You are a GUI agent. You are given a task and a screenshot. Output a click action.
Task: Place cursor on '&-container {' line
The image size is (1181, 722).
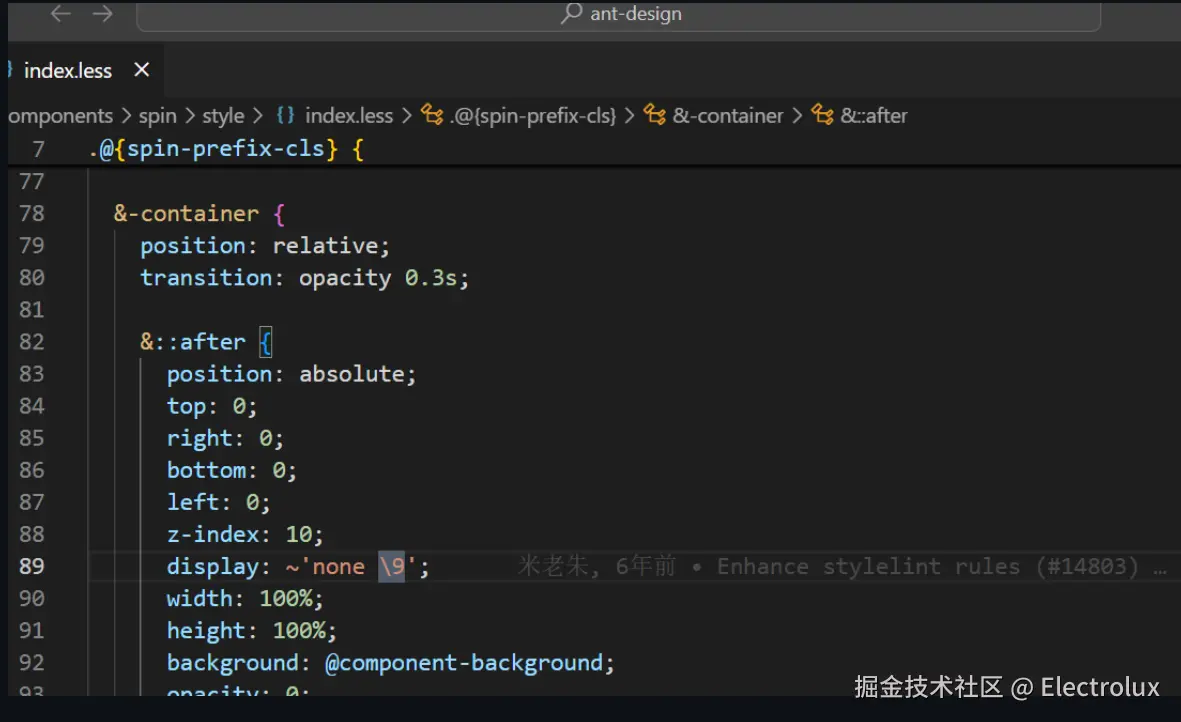[200, 214]
